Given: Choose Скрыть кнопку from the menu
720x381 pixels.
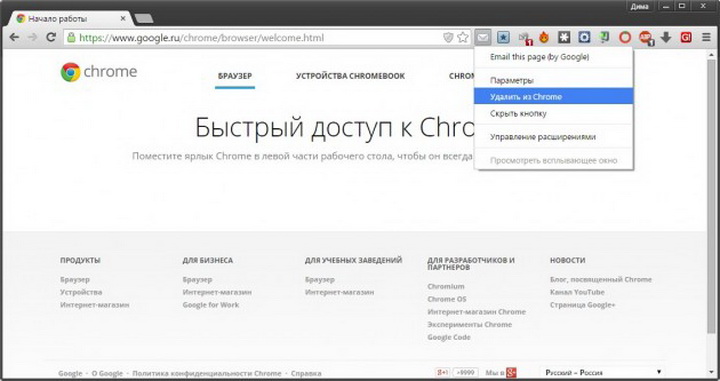Looking at the screenshot, I should pyautogui.click(x=554, y=113).
